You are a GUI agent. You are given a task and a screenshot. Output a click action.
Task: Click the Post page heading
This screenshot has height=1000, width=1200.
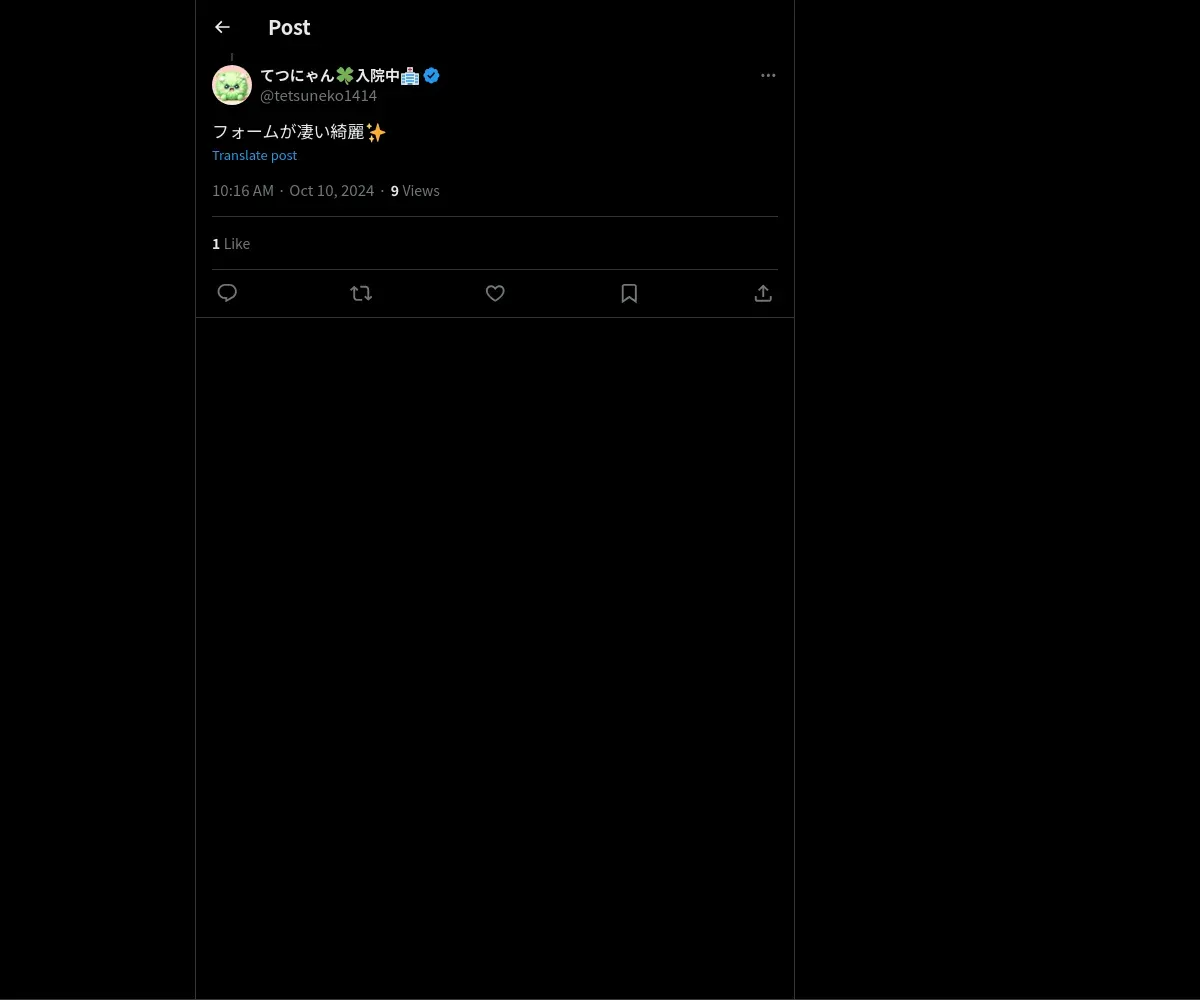pyautogui.click(x=289, y=27)
